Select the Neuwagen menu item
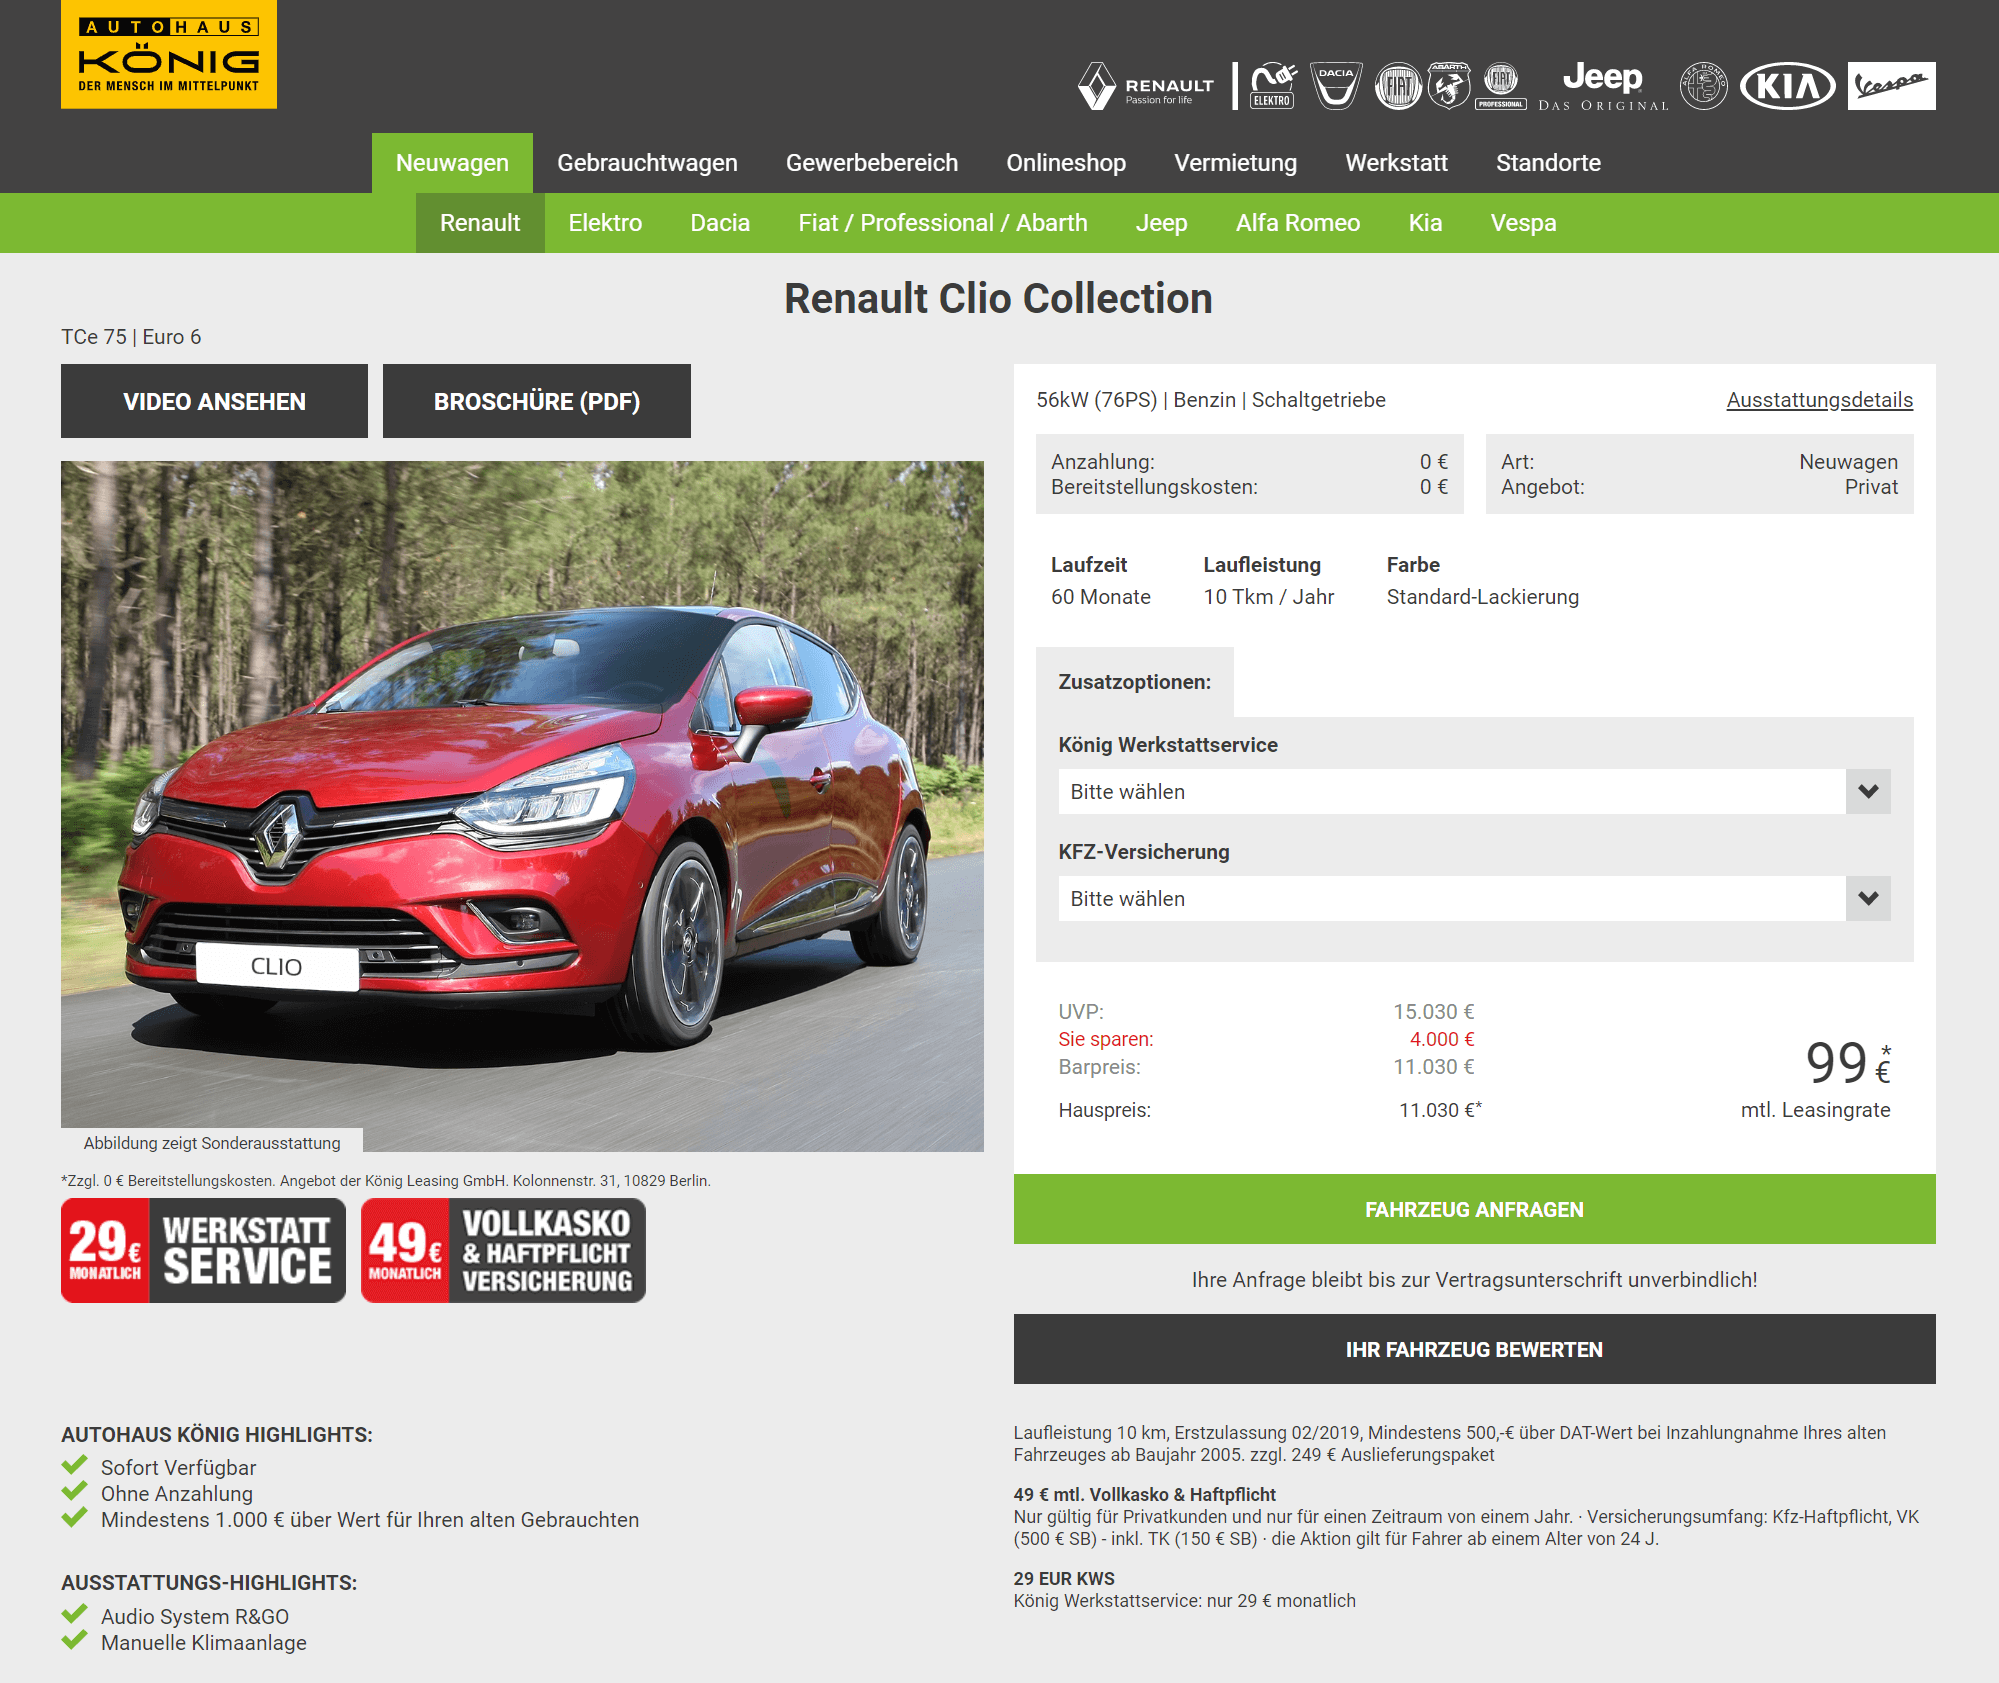The width and height of the screenshot is (1999, 1683). pyautogui.click(x=452, y=163)
